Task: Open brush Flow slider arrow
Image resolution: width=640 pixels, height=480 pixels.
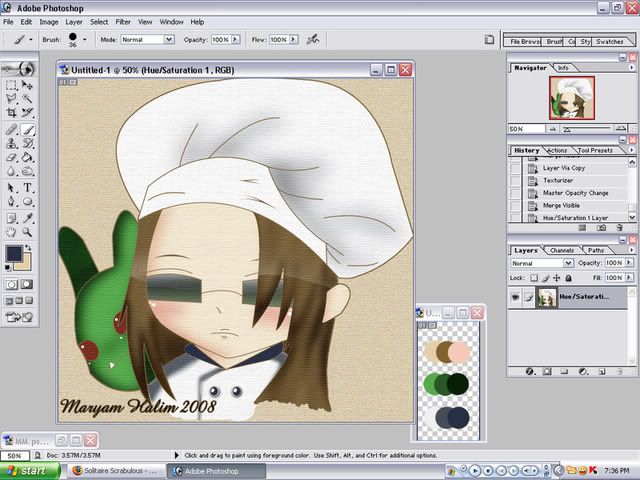Action: pos(293,40)
